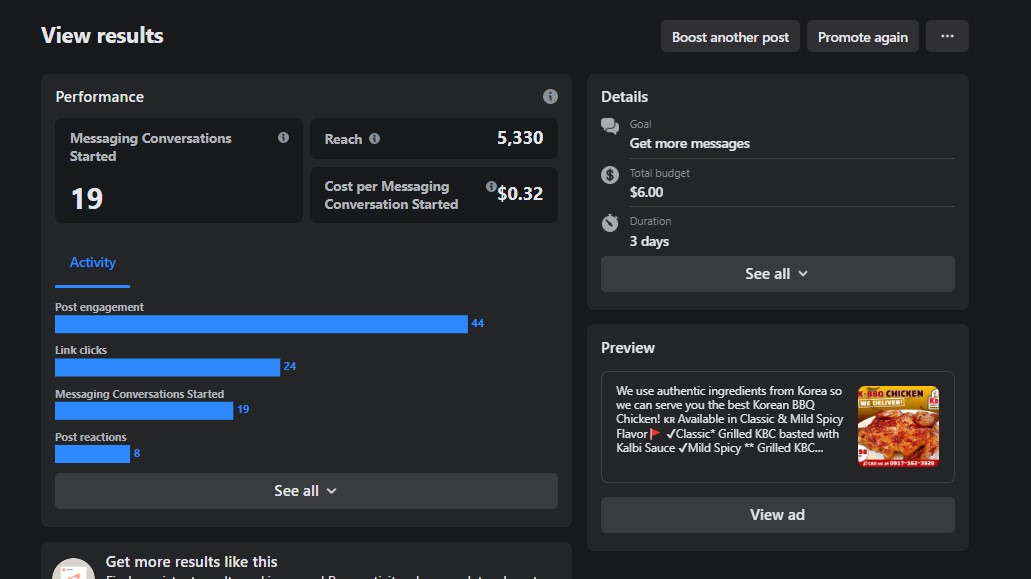Select the Activity tab
This screenshot has width=1031, height=579.
point(93,262)
